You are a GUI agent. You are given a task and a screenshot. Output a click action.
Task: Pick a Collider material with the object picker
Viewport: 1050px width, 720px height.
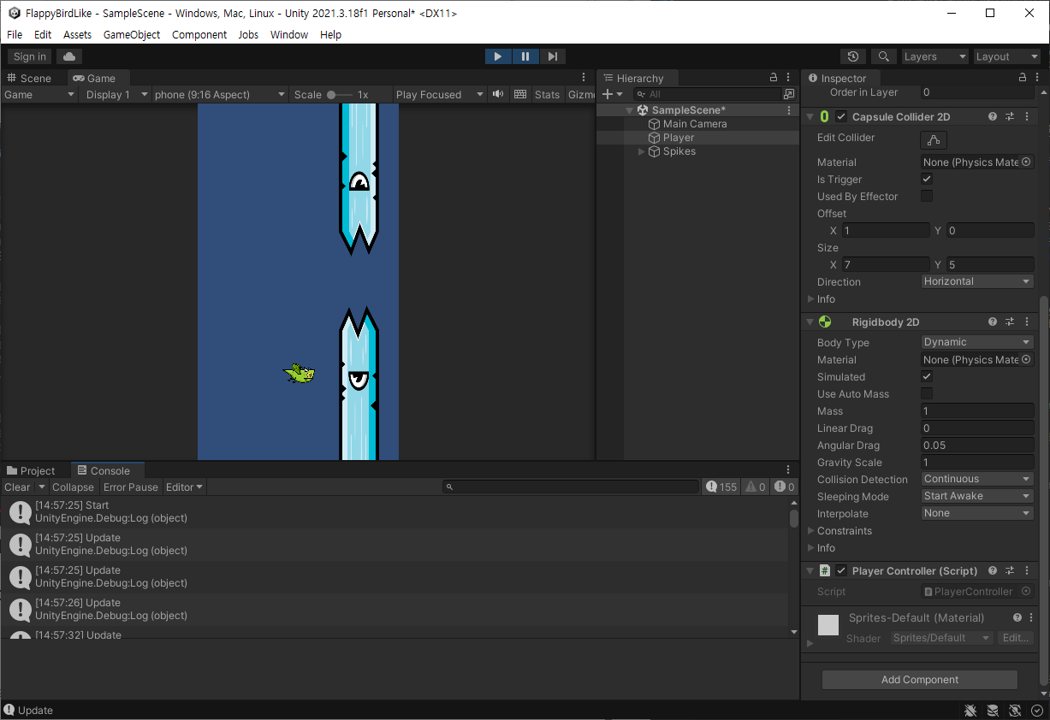pyautogui.click(x=1026, y=162)
